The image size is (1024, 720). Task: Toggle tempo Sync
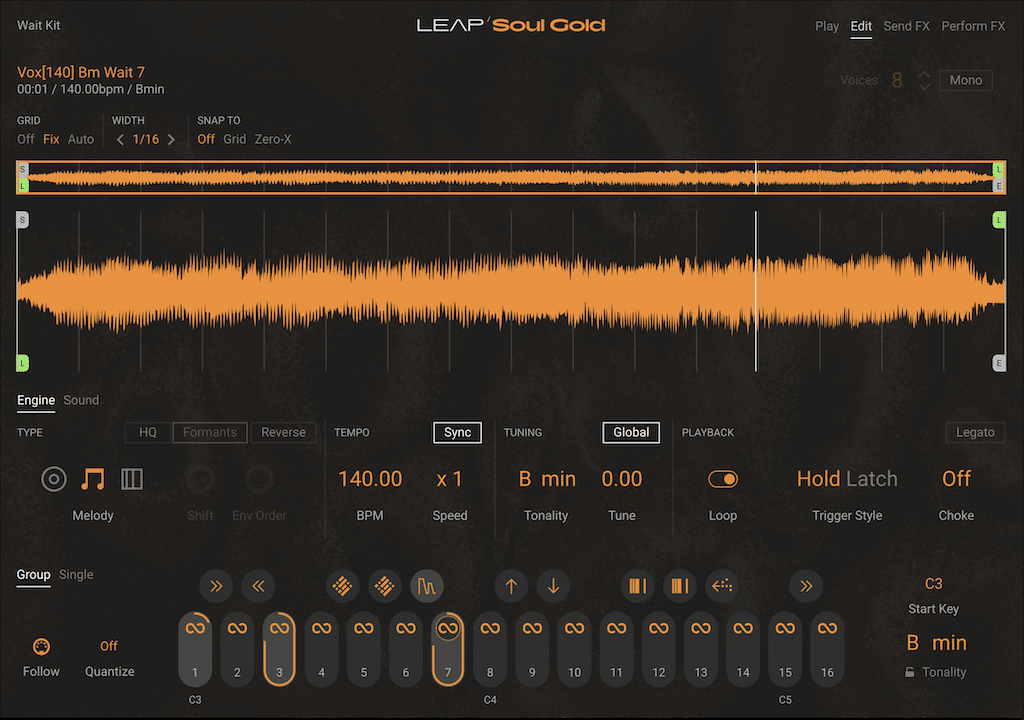coord(457,433)
